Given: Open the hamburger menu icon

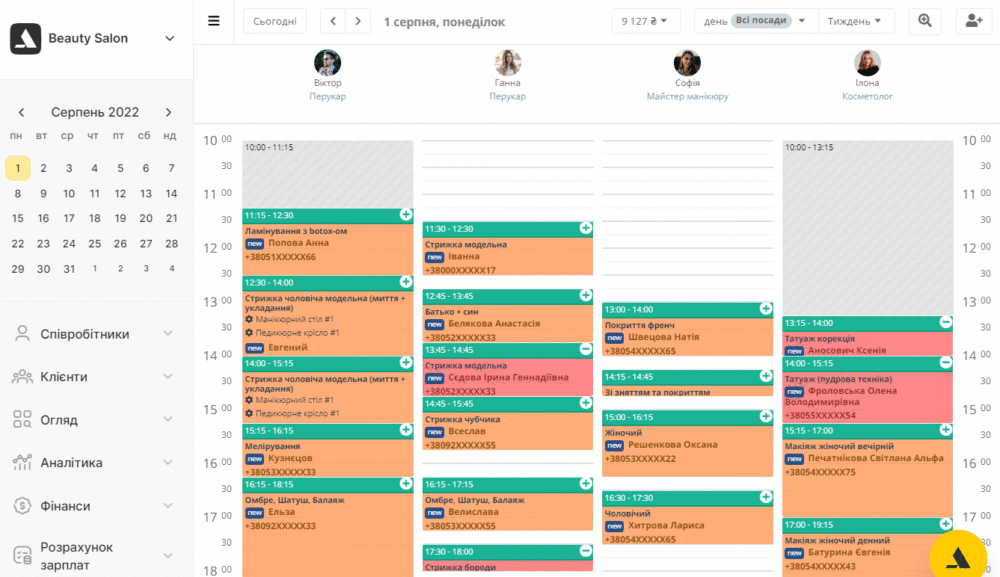Looking at the screenshot, I should pos(214,21).
